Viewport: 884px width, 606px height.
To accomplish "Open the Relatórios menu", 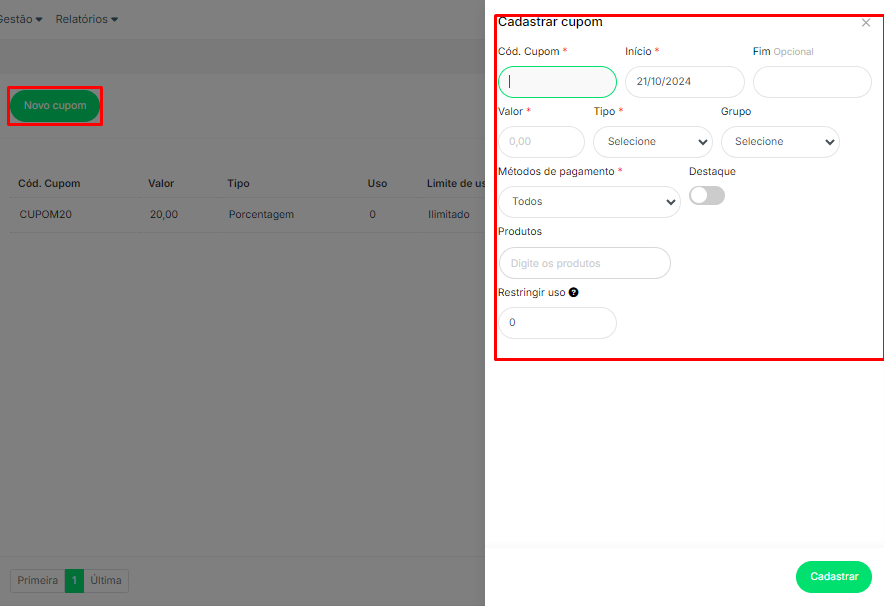I will [x=86, y=19].
